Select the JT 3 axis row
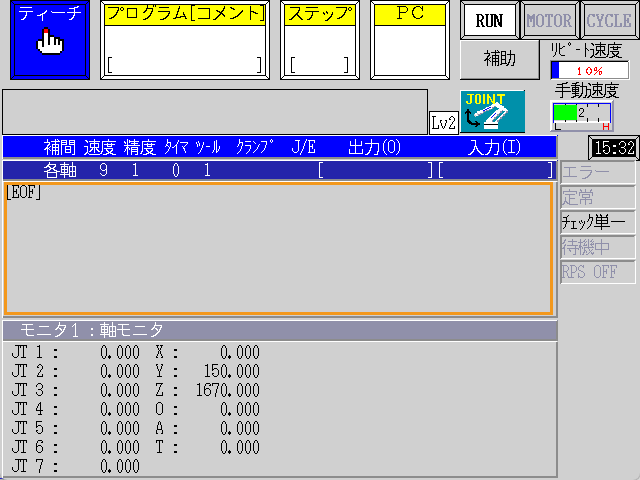 point(76,391)
